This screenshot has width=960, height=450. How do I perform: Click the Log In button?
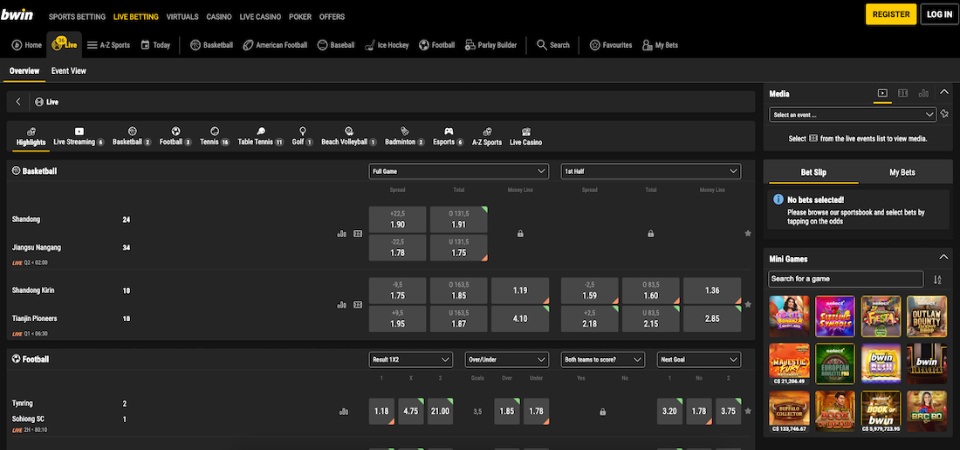click(x=939, y=14)
